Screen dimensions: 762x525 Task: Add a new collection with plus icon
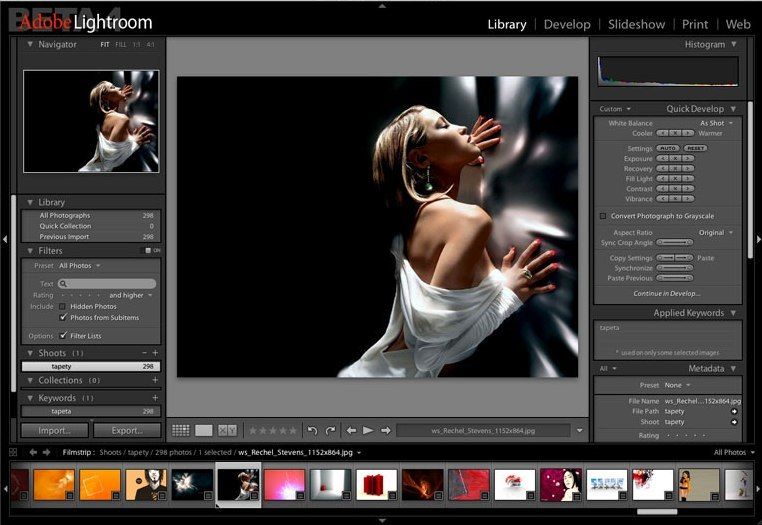155,381
